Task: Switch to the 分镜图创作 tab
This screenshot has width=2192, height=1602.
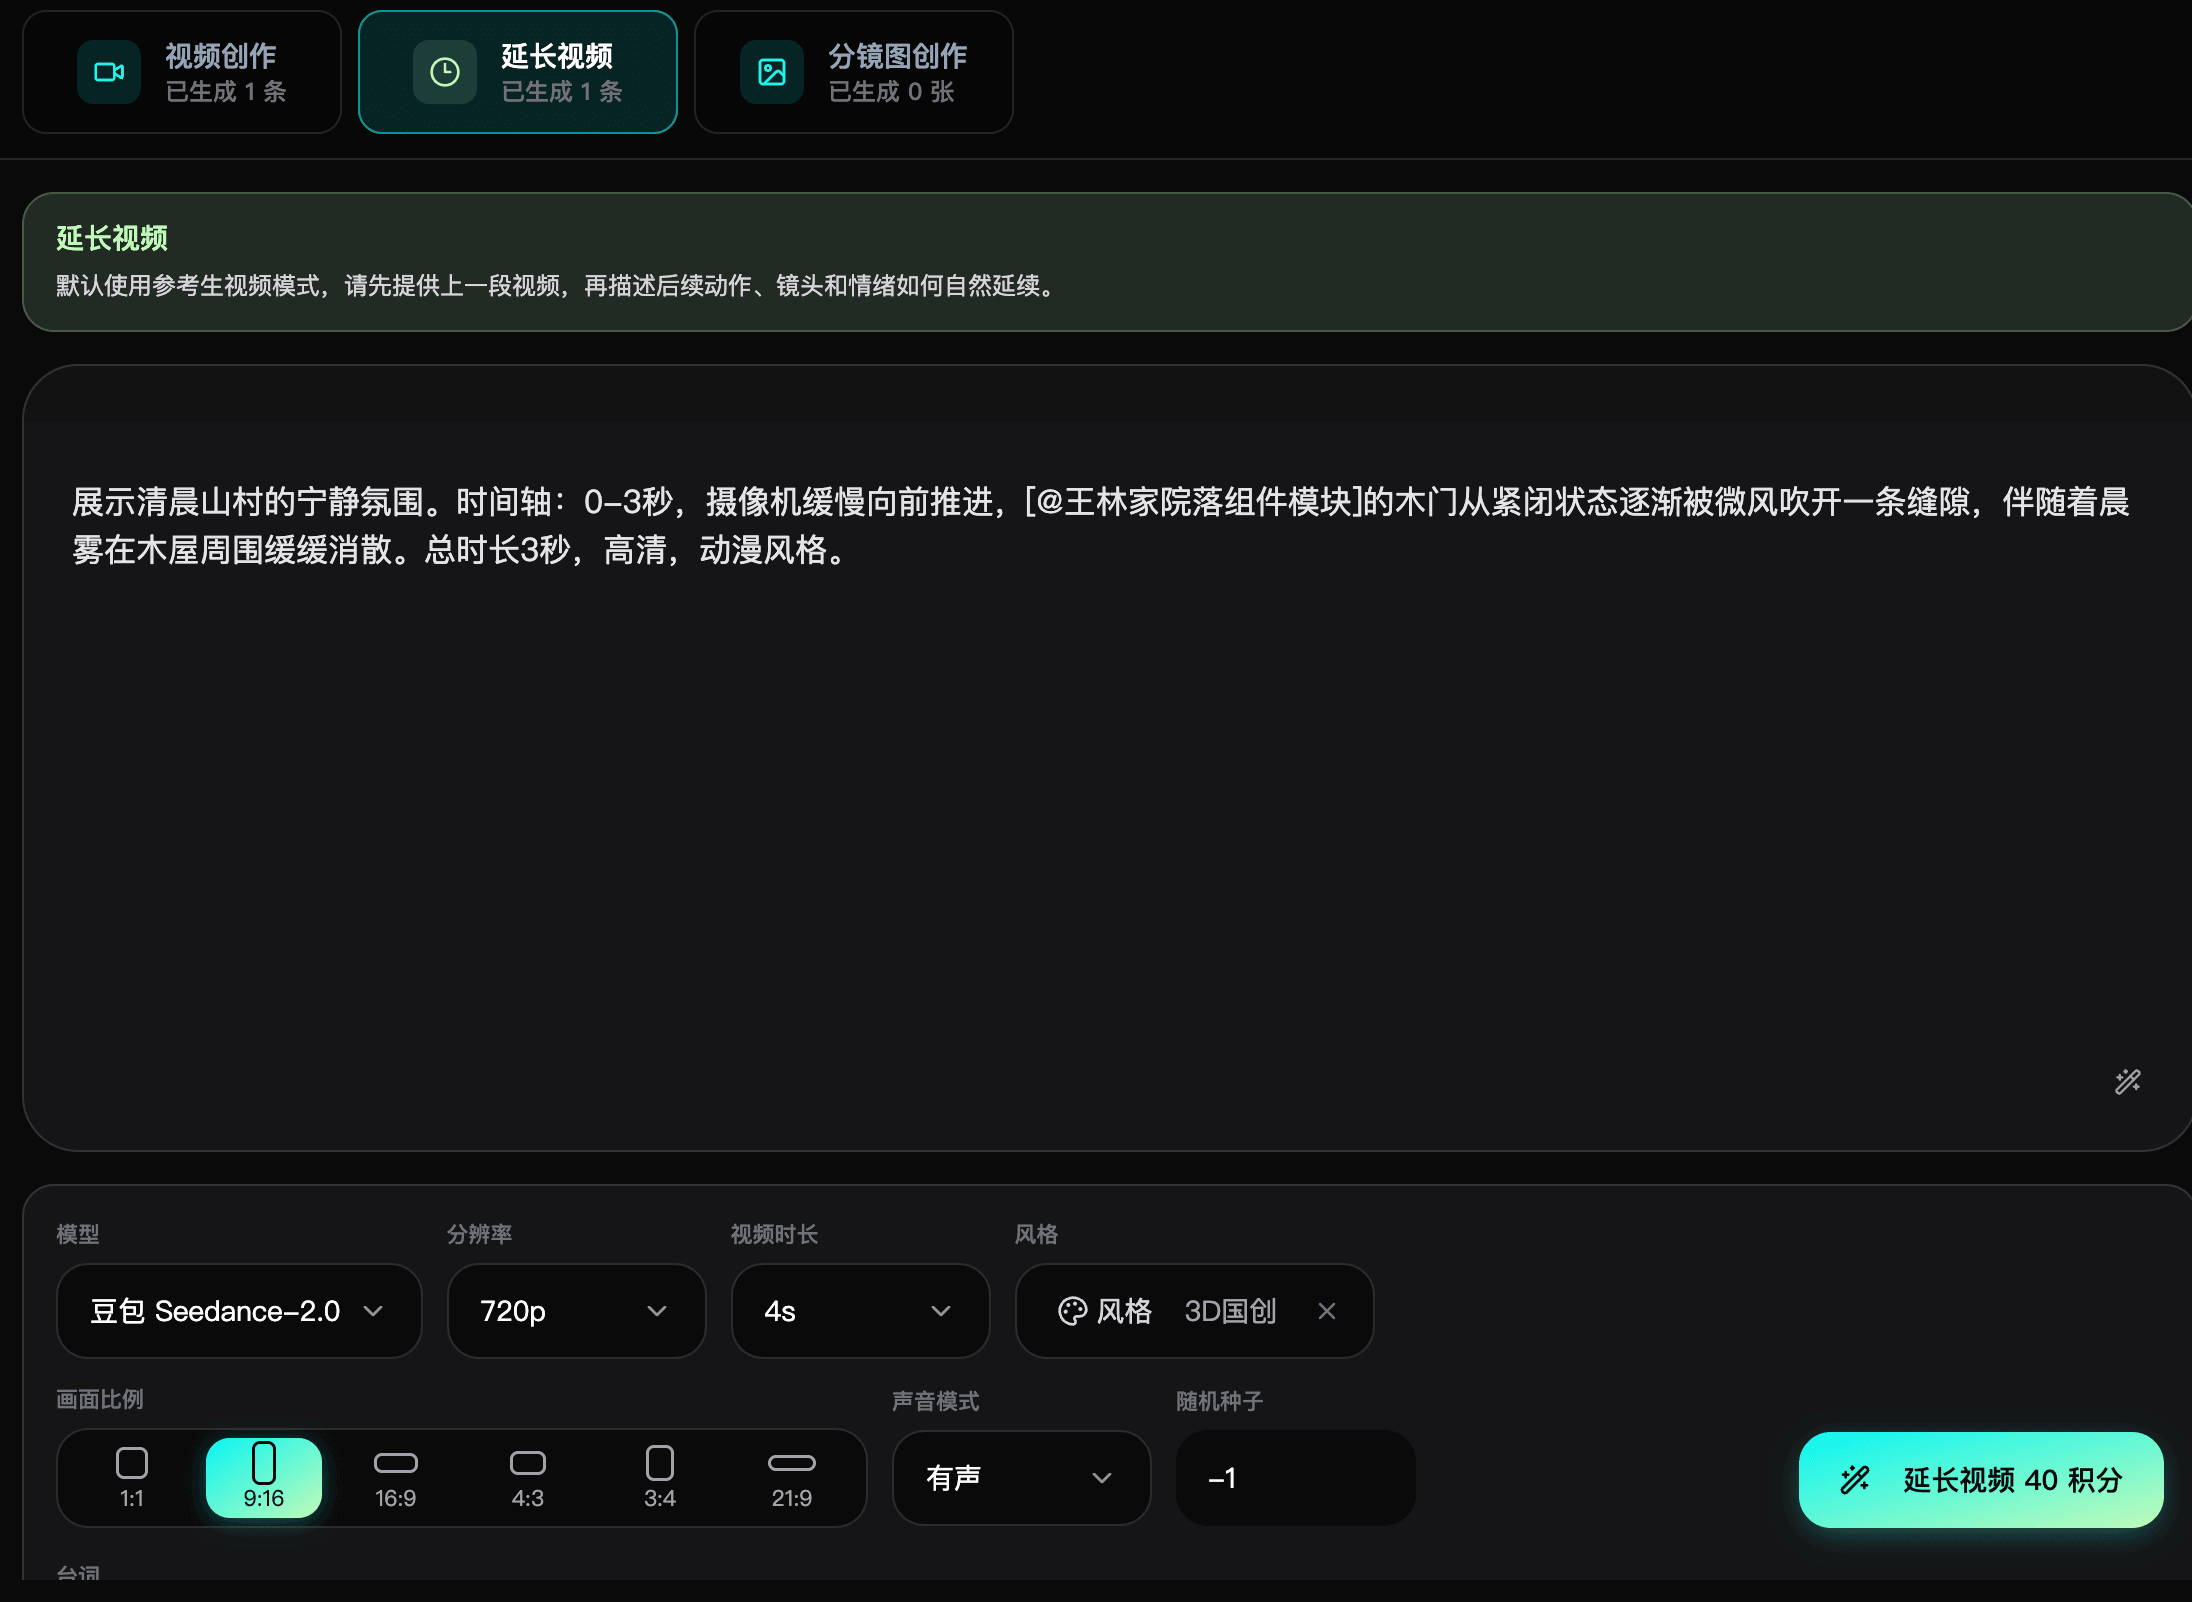Action: tap(854, 72)
